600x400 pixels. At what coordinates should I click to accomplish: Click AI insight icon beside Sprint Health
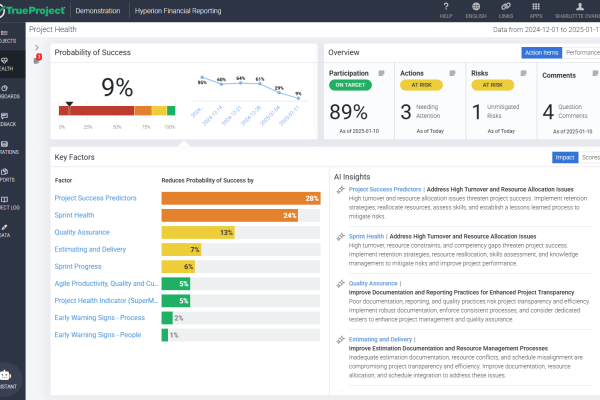click(341, 237)
